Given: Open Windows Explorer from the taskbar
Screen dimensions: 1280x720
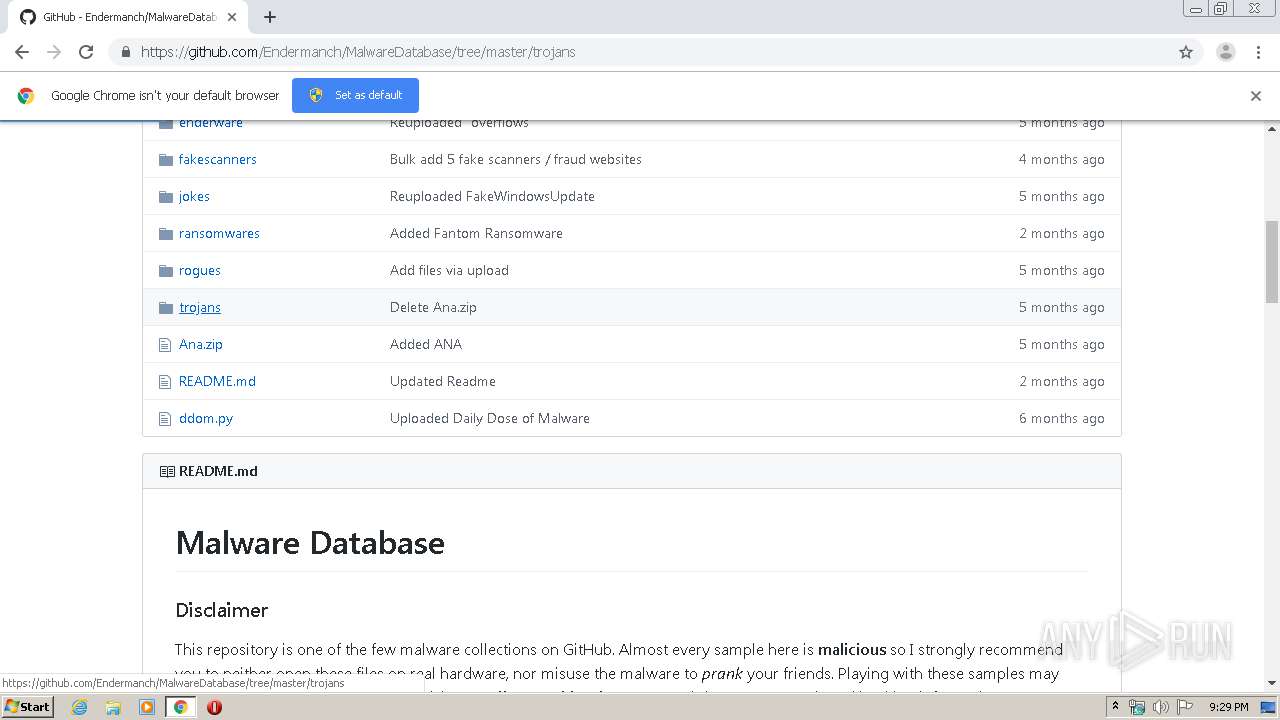Looking at the screenshot, I should coord(113,707).
